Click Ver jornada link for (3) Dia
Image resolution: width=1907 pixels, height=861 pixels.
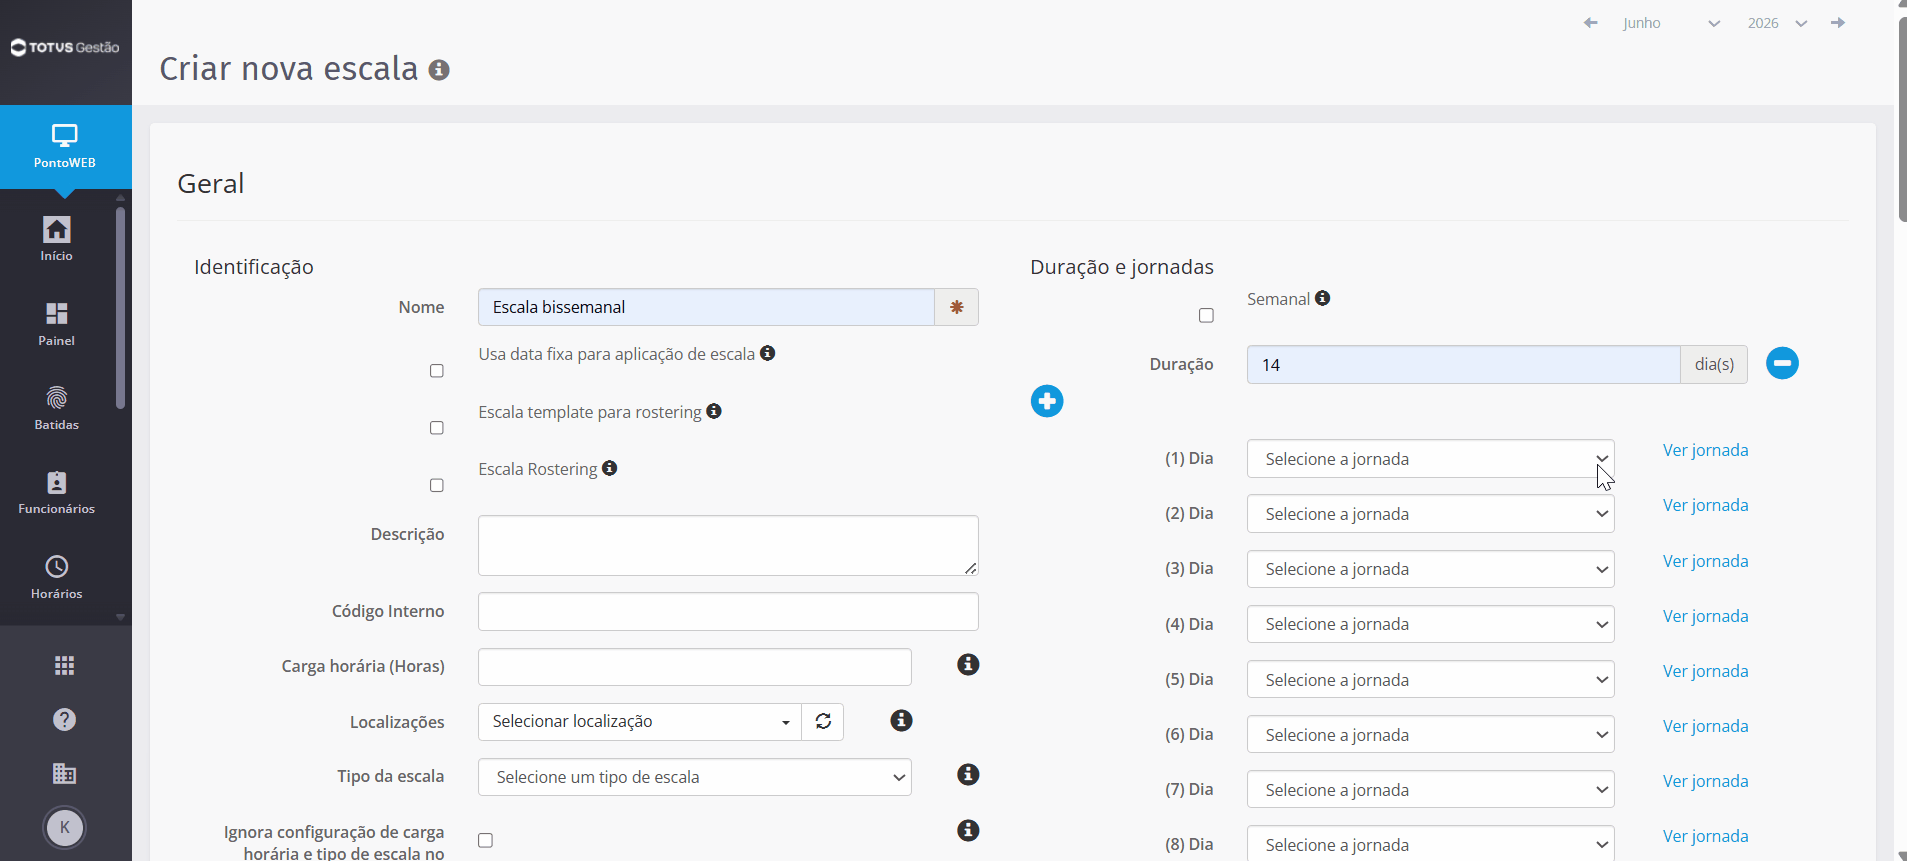pyautogui.click(x=1705, y=561)
